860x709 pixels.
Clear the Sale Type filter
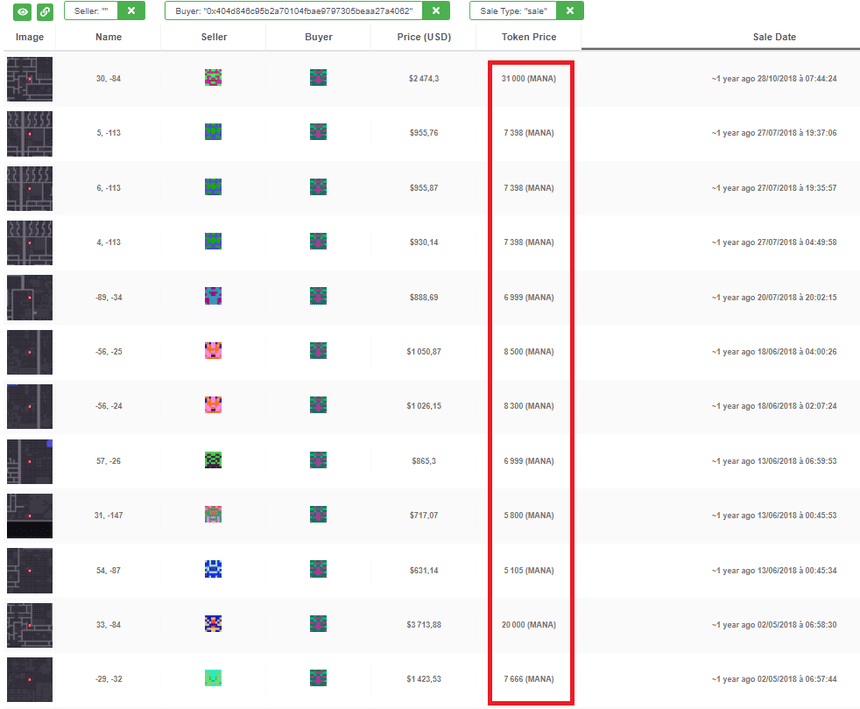pyautogui.click(x=569, y=11)
